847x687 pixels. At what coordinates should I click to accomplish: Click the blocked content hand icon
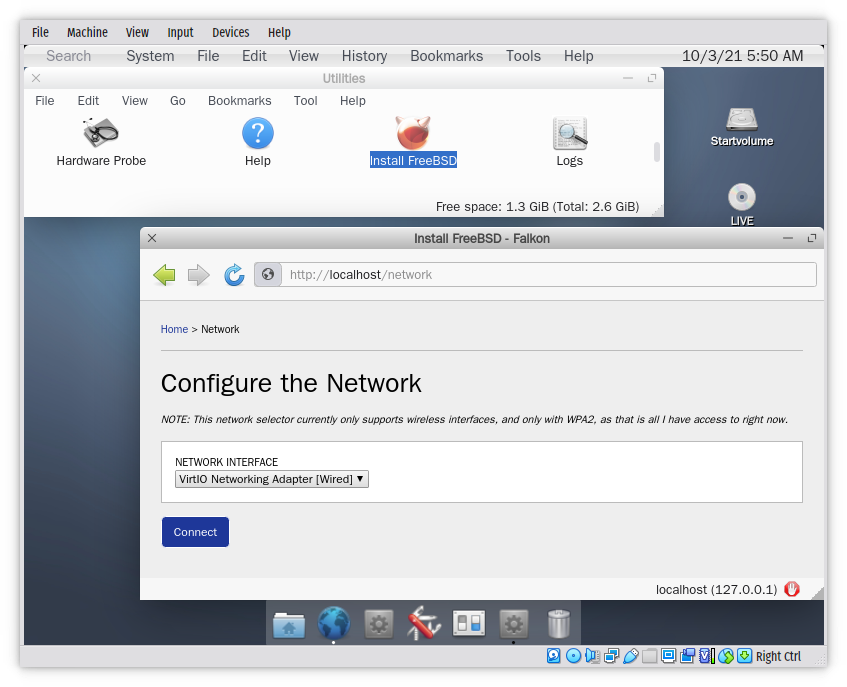pos(792,589)
